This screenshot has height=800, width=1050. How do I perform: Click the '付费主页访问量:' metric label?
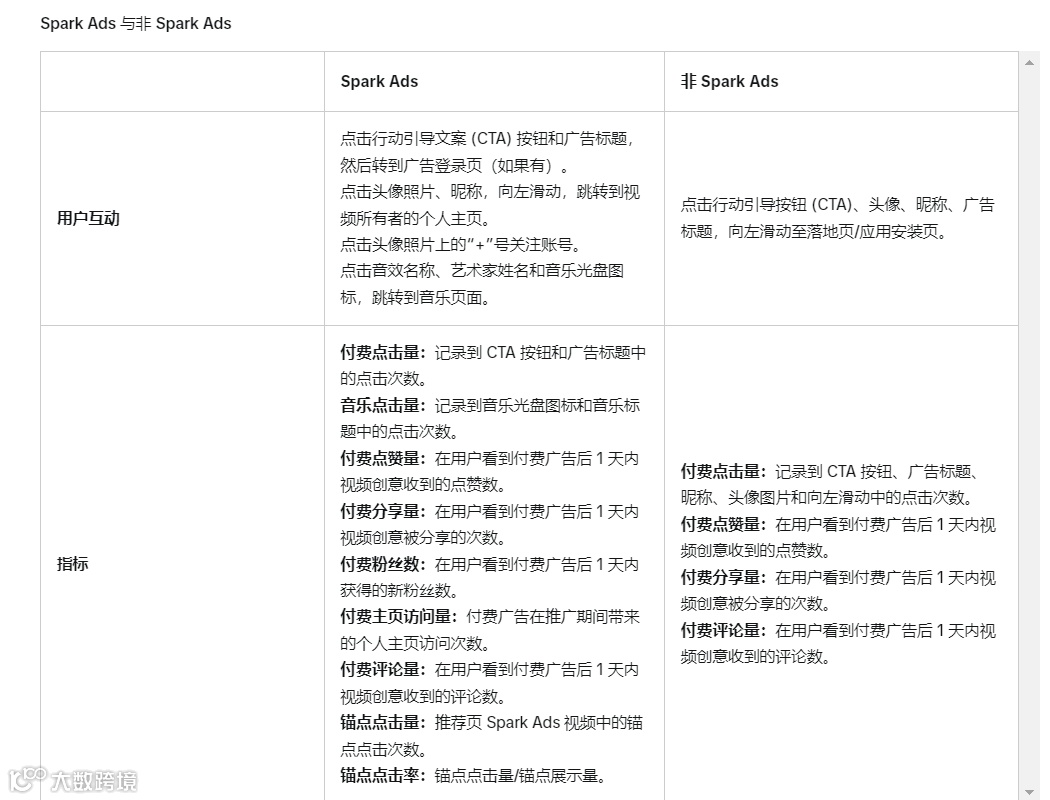click(x=399, y=617)
